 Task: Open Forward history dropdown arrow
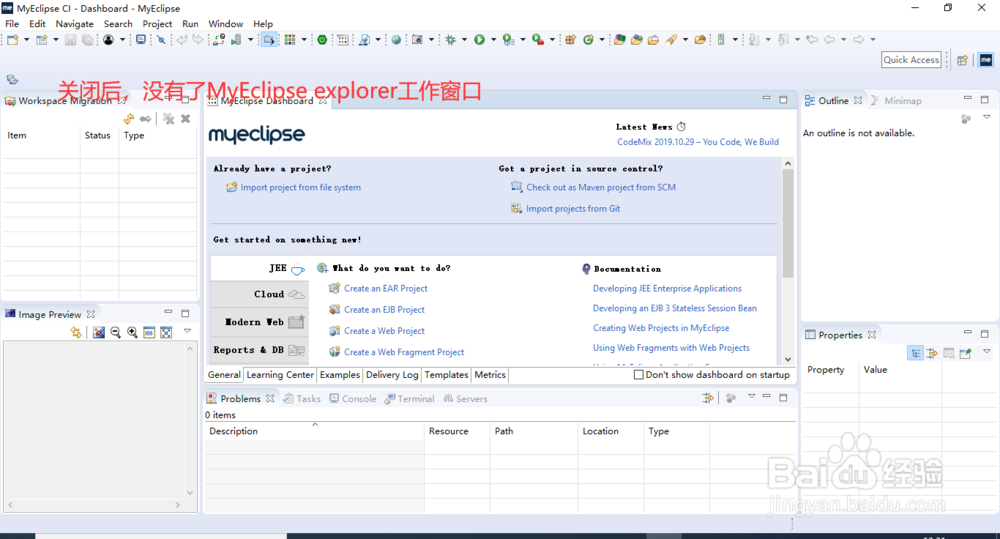(x=873, y=40)
